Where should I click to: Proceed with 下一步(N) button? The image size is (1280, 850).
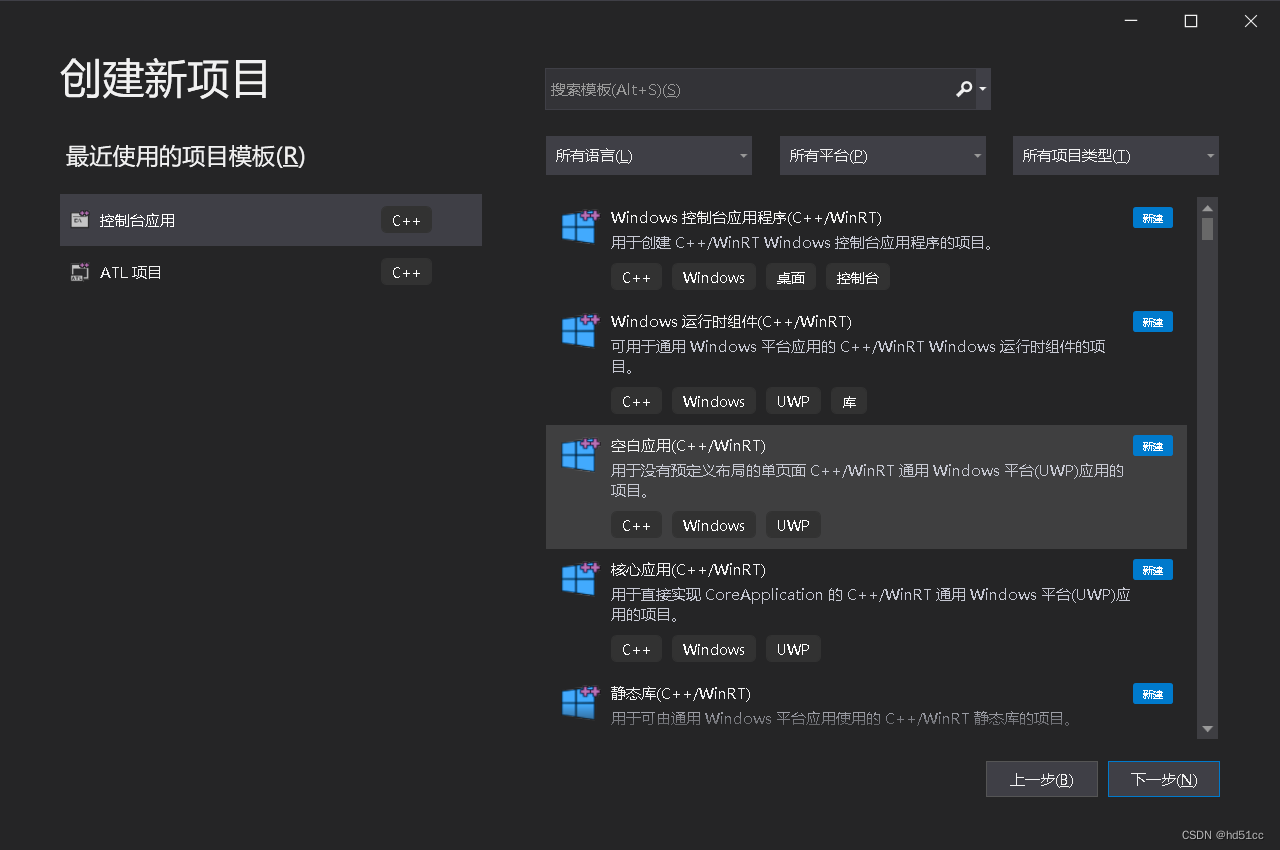(1164, 779)
